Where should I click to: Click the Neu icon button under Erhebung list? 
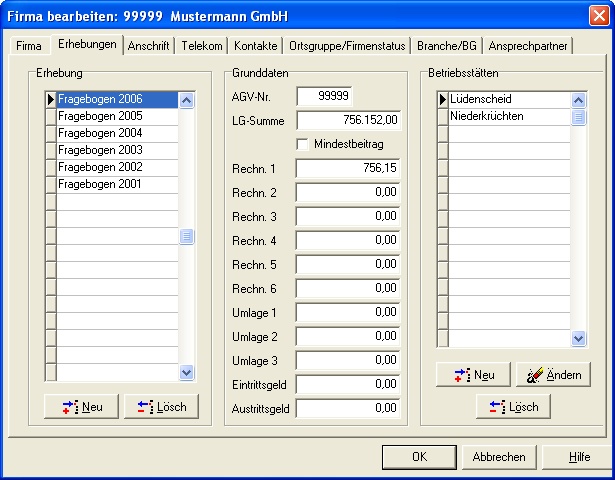click(x=81, y=407)
